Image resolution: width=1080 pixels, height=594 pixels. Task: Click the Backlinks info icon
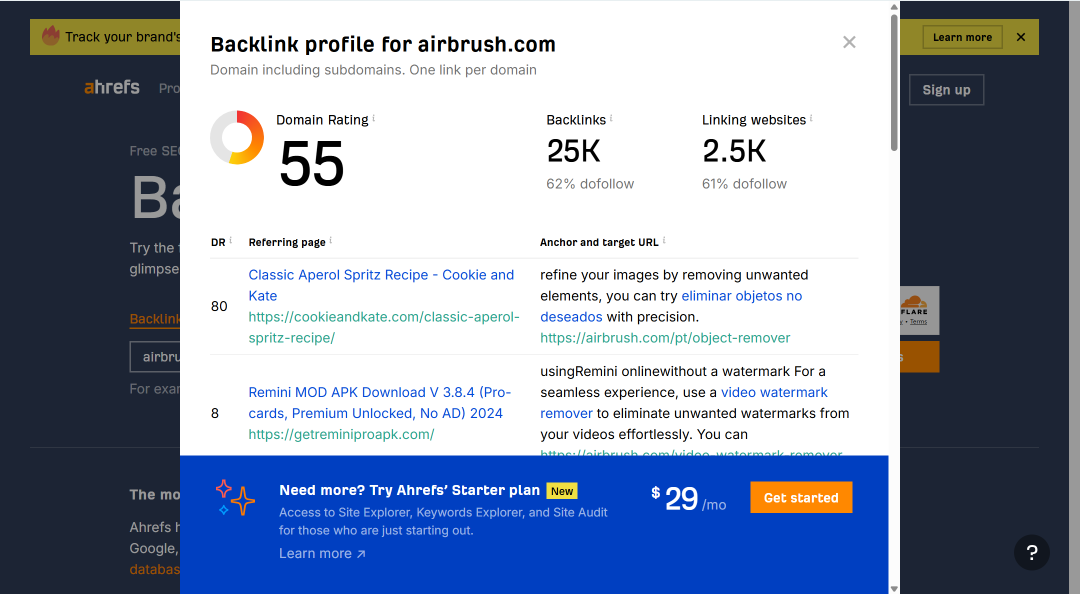(x=611, y=119)
